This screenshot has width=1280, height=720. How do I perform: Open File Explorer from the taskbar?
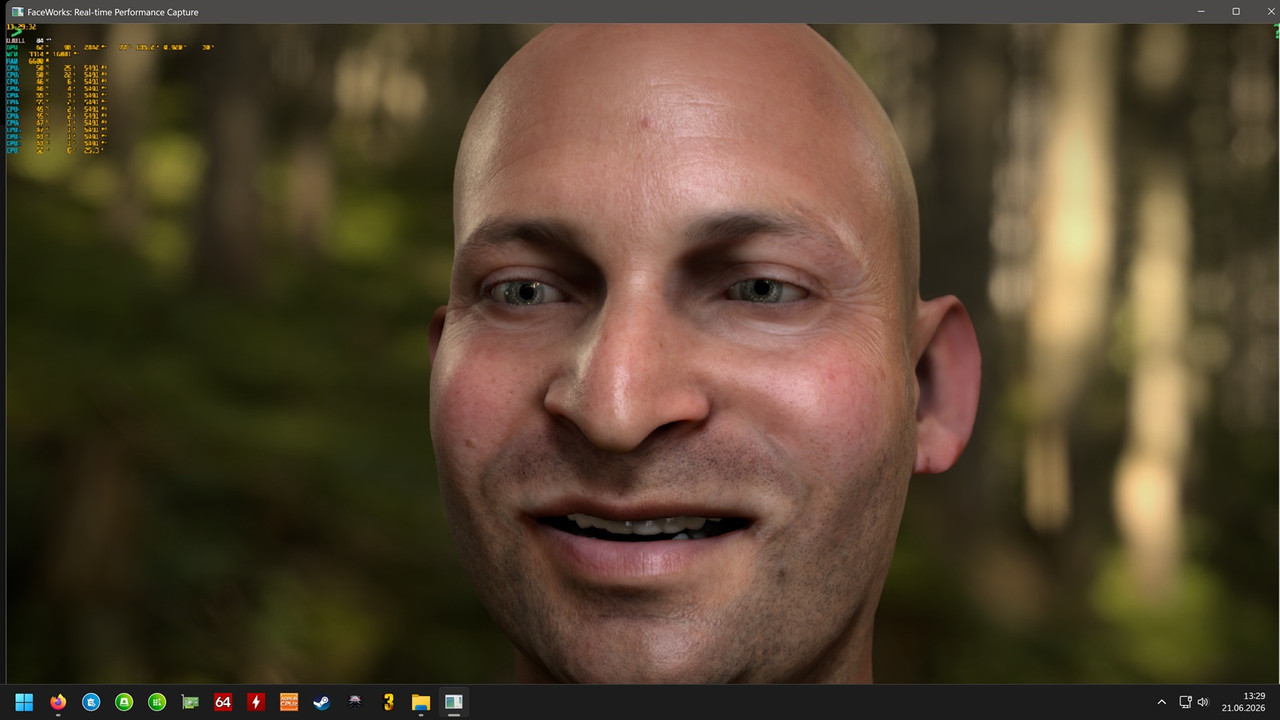(421, 702)
